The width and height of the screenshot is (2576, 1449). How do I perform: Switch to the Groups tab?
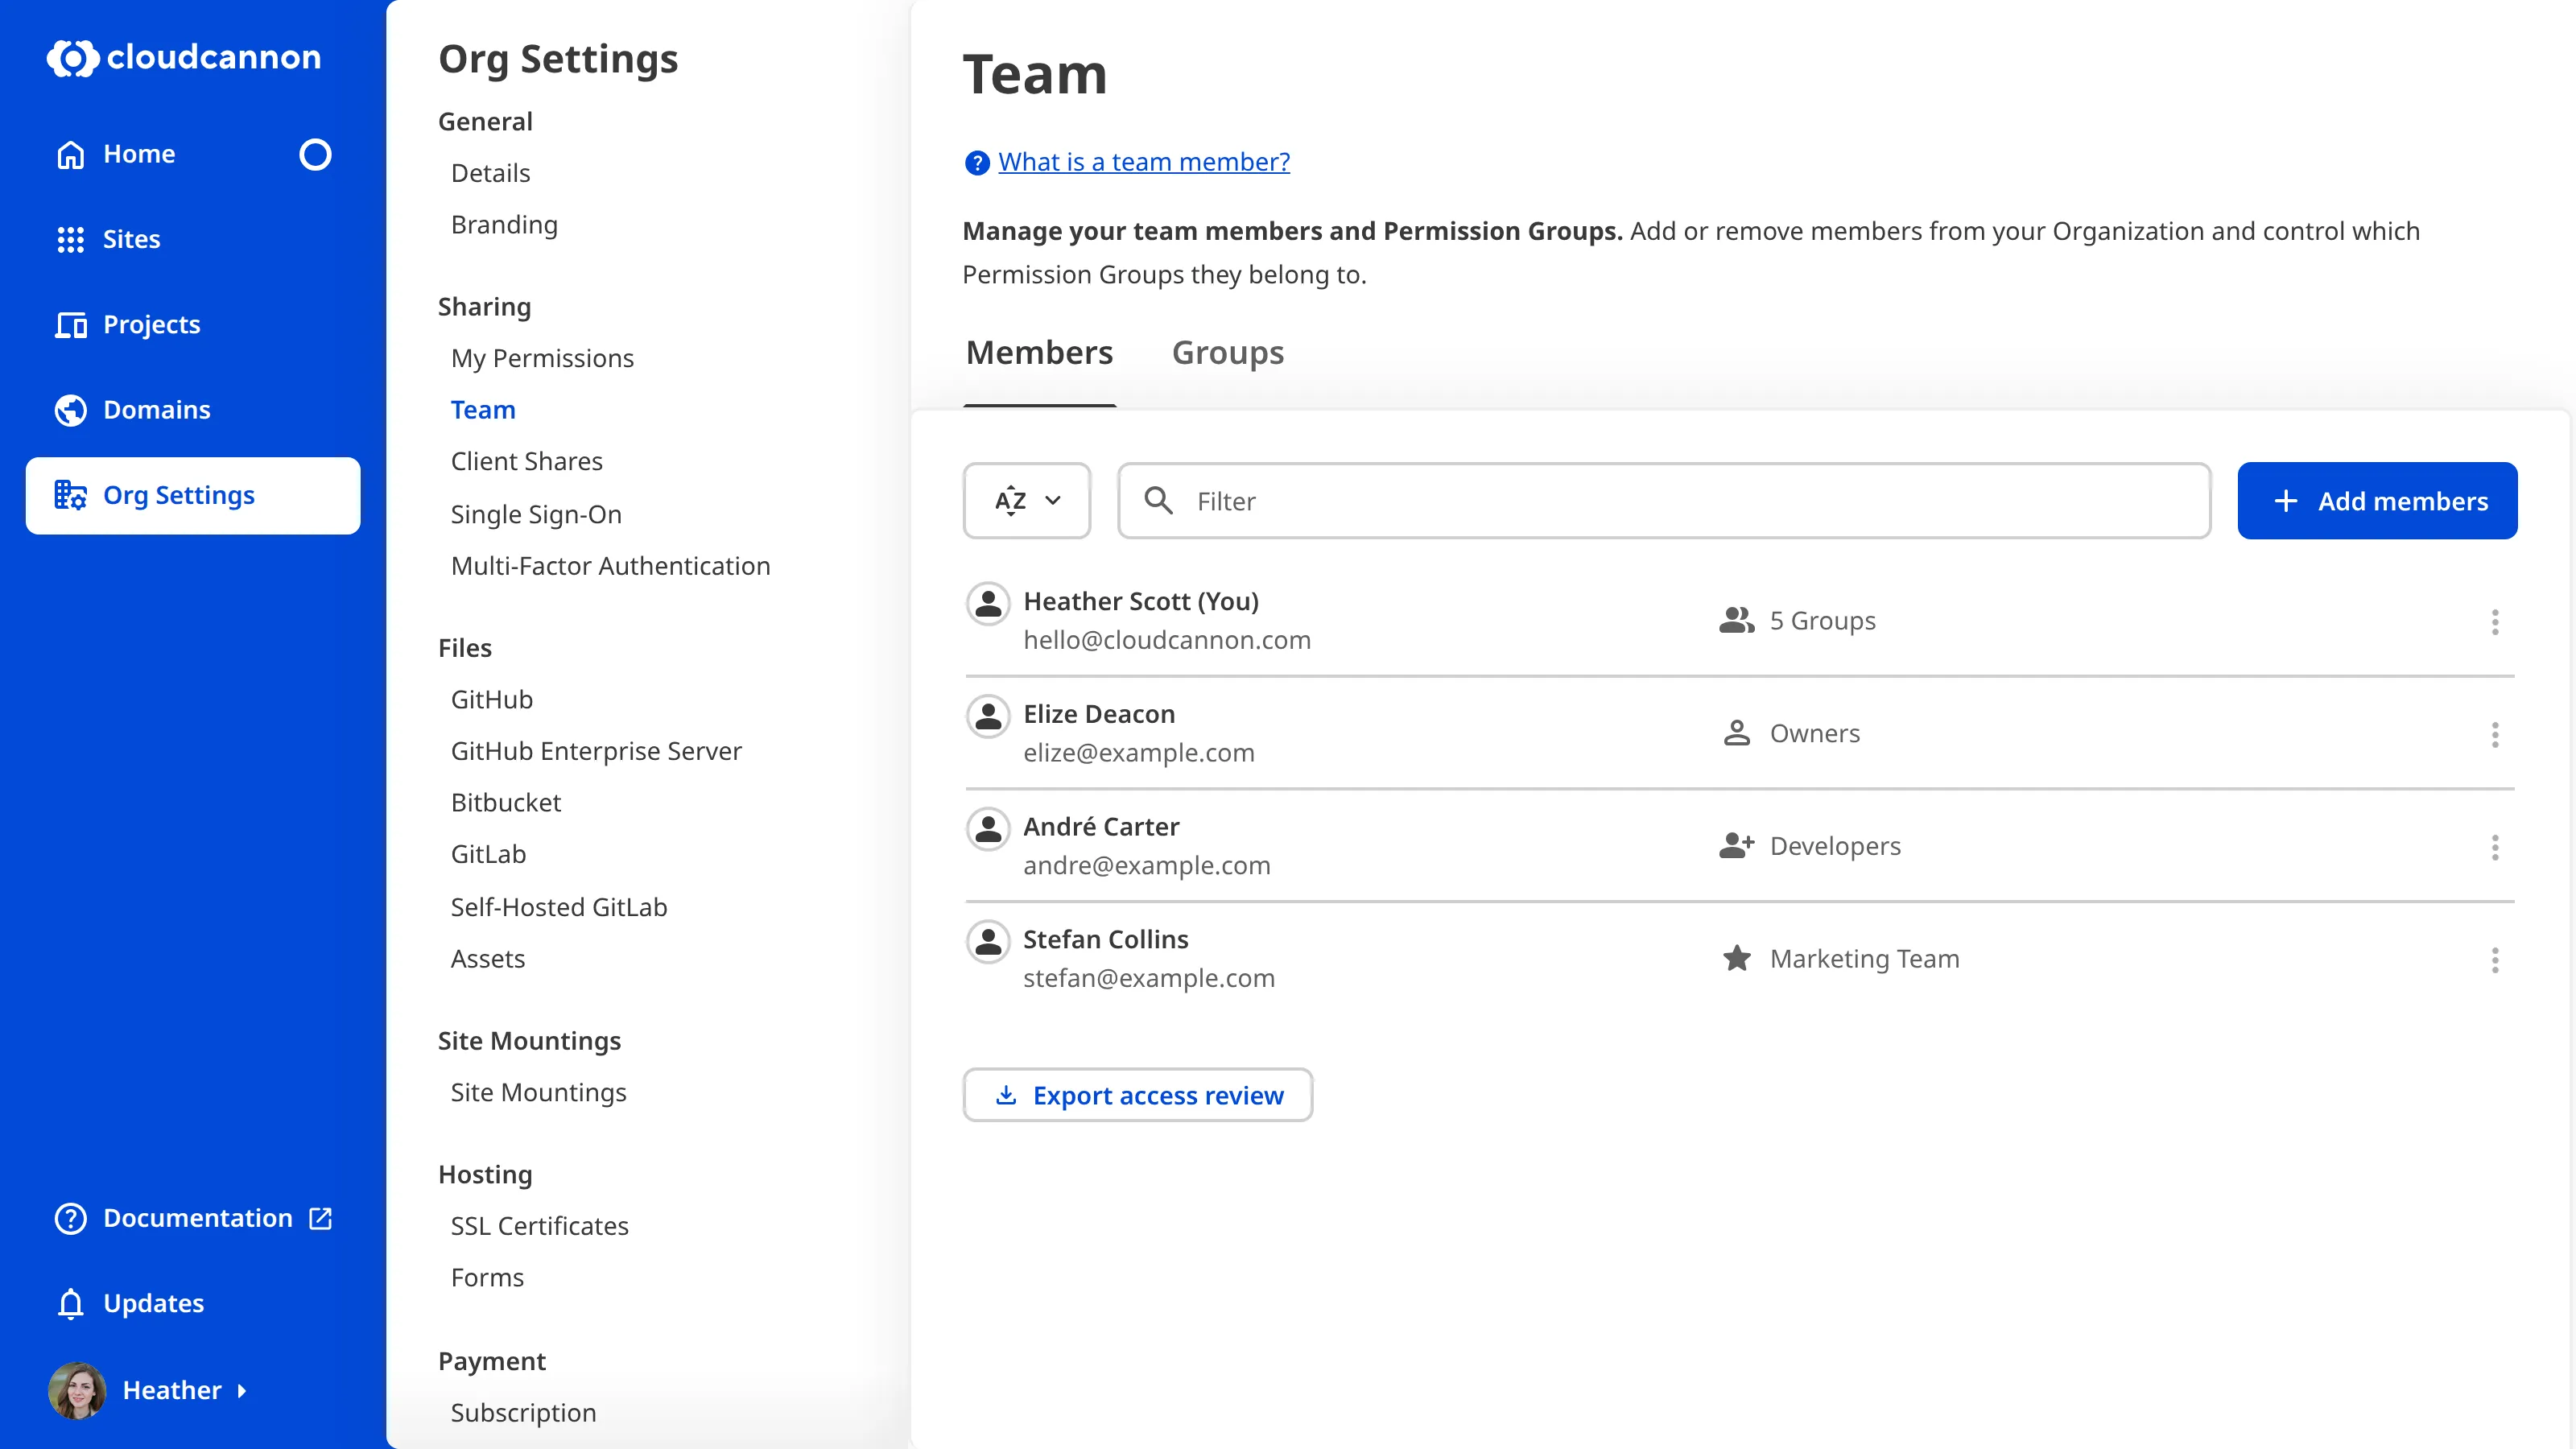click(1227, 353)
